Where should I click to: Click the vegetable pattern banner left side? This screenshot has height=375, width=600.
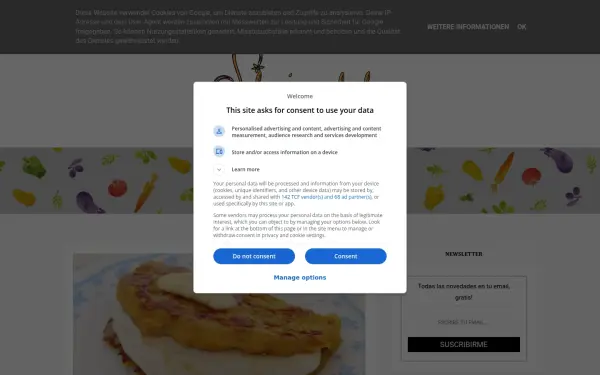pyautogui.click(x=96, y=180)
